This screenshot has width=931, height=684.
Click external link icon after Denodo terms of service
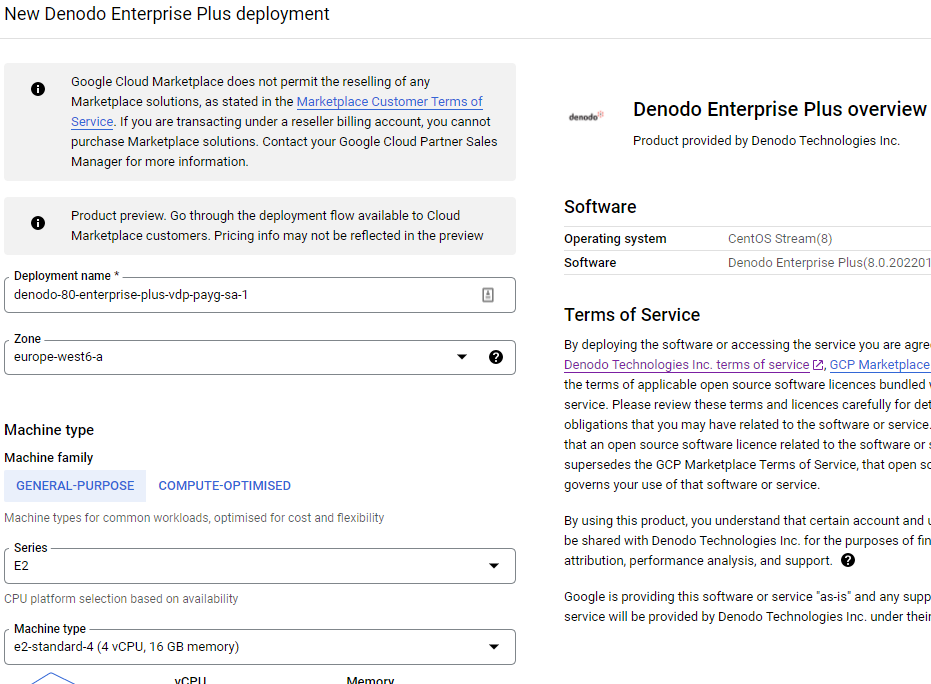tap(818, 365)
